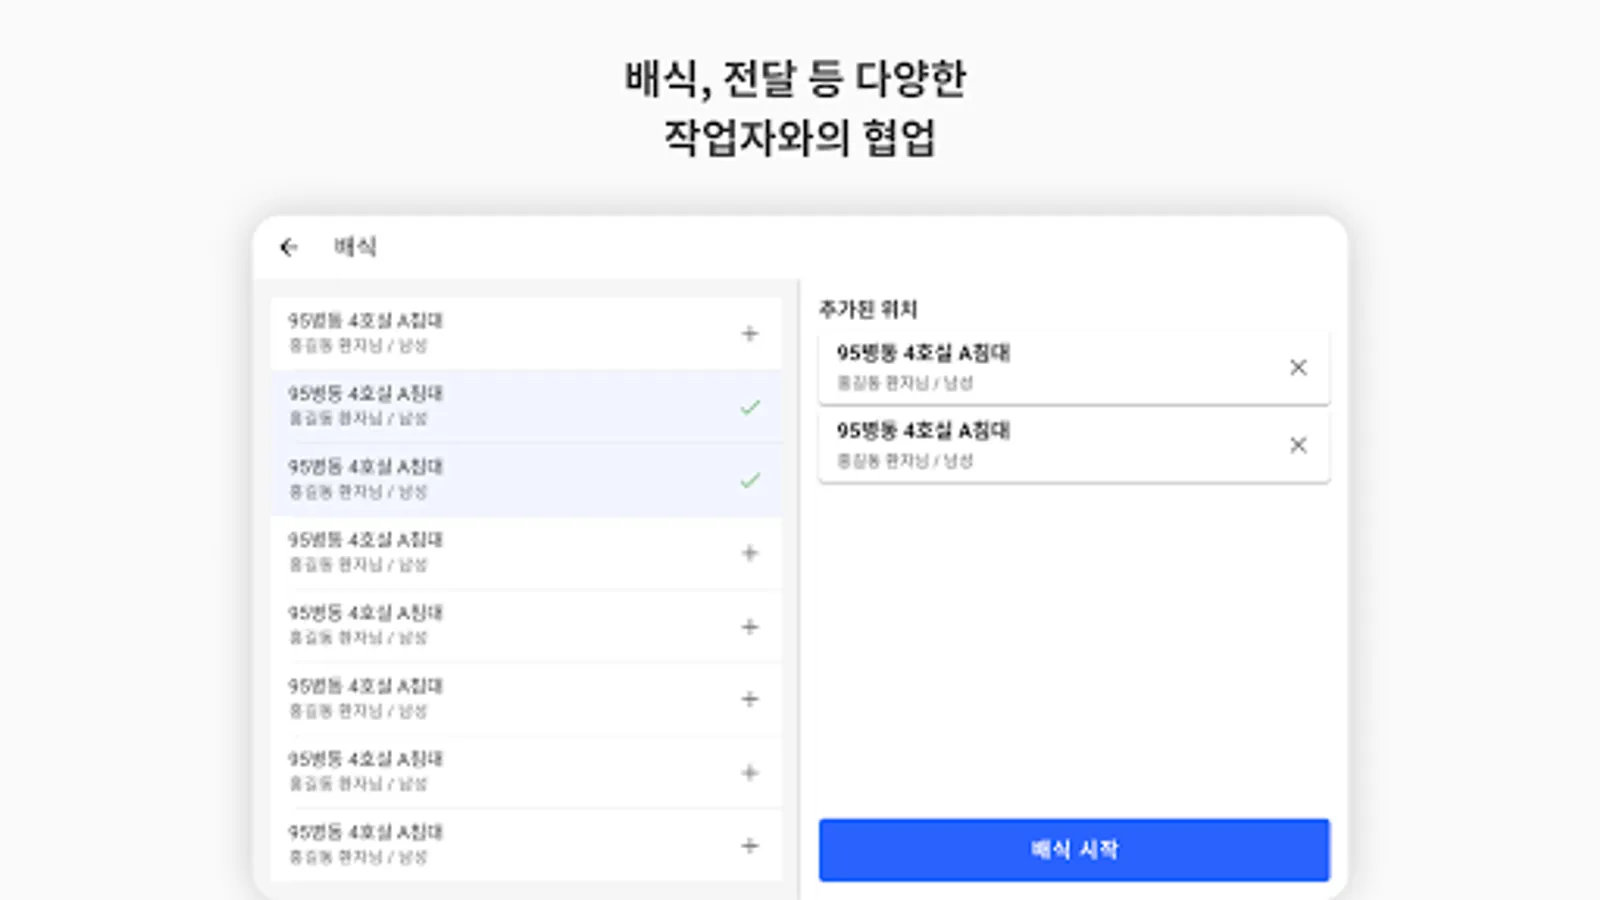Select the third highlighted row's bed name

[x=365, y=467]
